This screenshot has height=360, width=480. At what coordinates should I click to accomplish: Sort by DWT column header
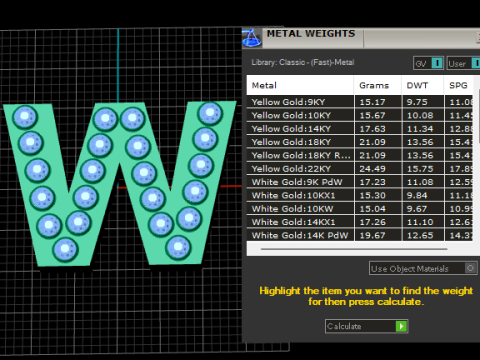coord(423,85)
